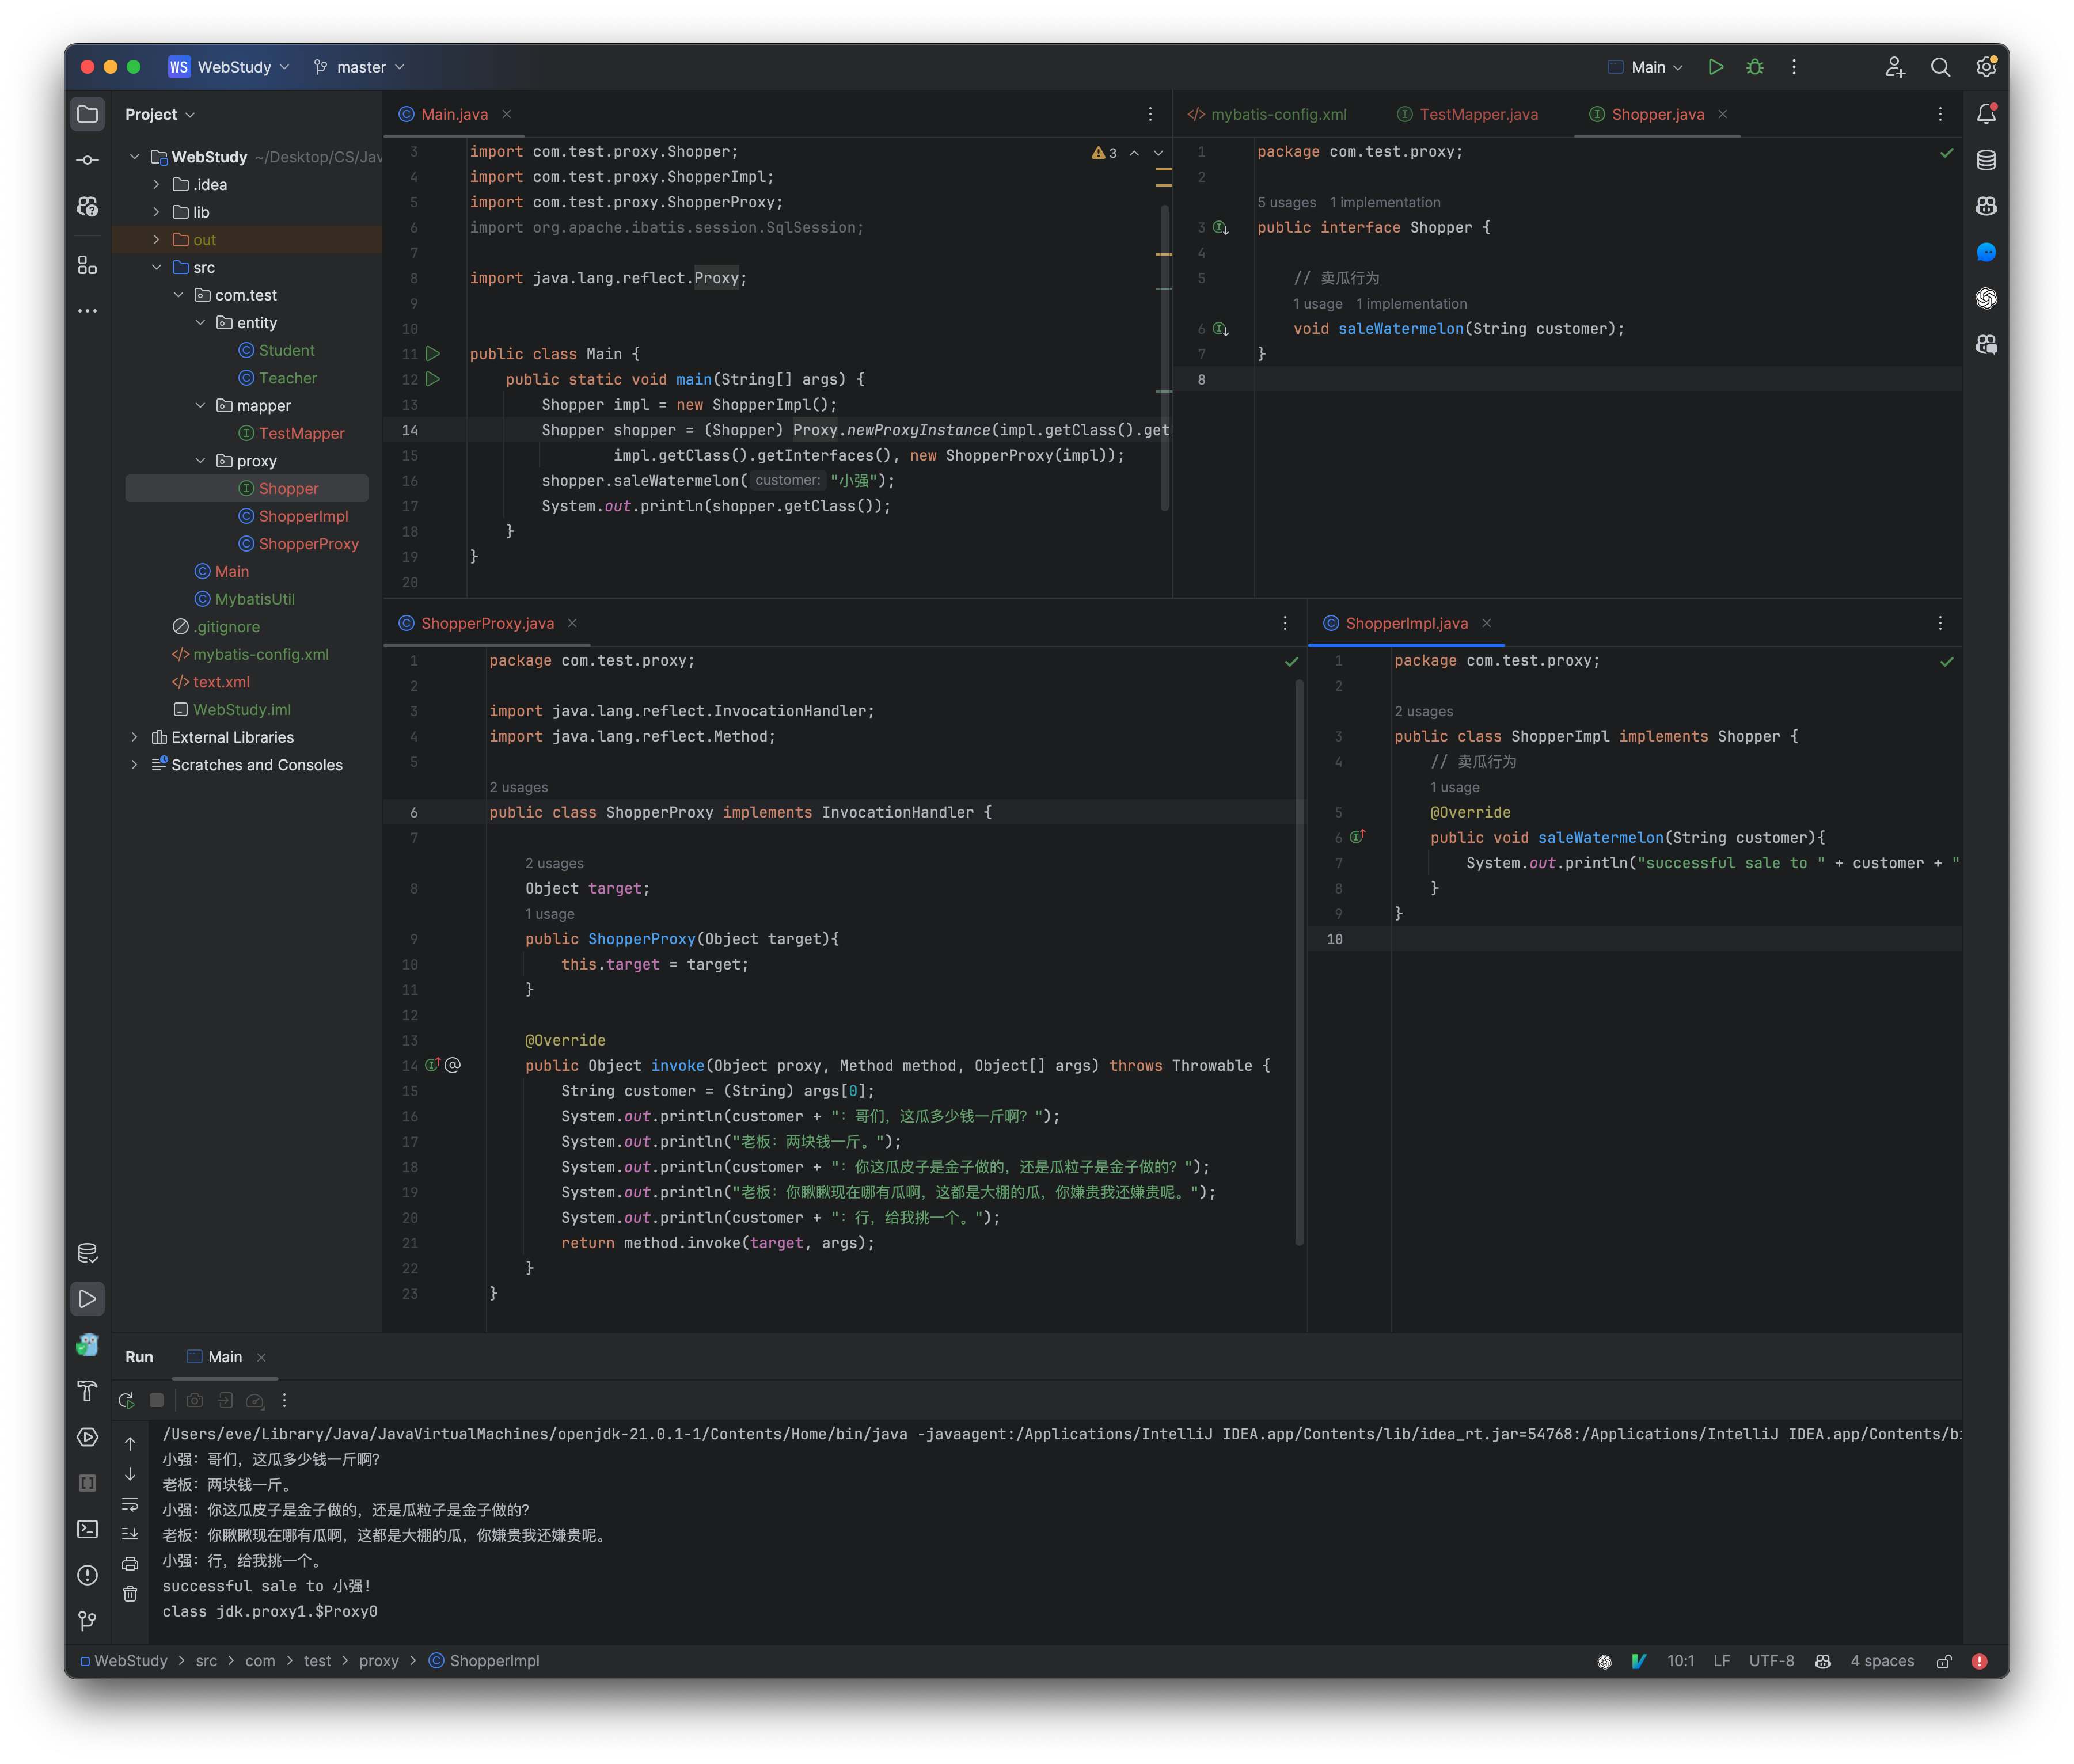Open the Notifications bell icon
The width and height of the screenshot is (2074, 1764).
pos(1986,114)
